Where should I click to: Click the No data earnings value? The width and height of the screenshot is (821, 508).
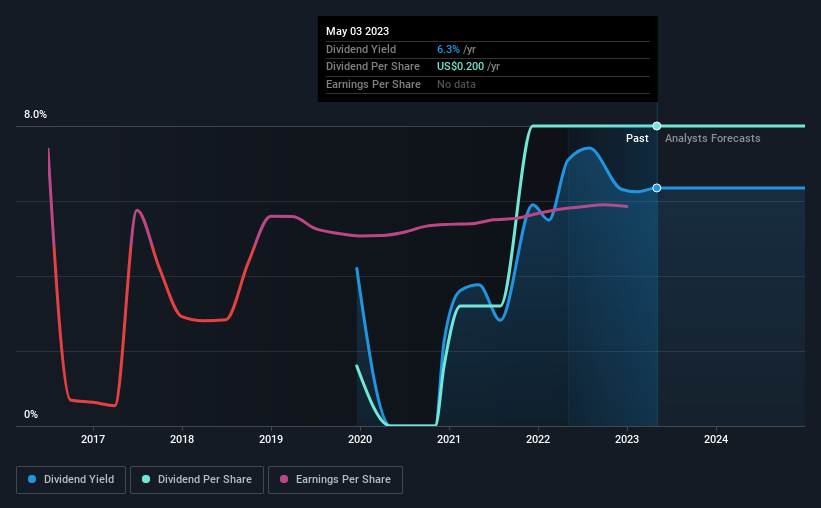[457, 84]
